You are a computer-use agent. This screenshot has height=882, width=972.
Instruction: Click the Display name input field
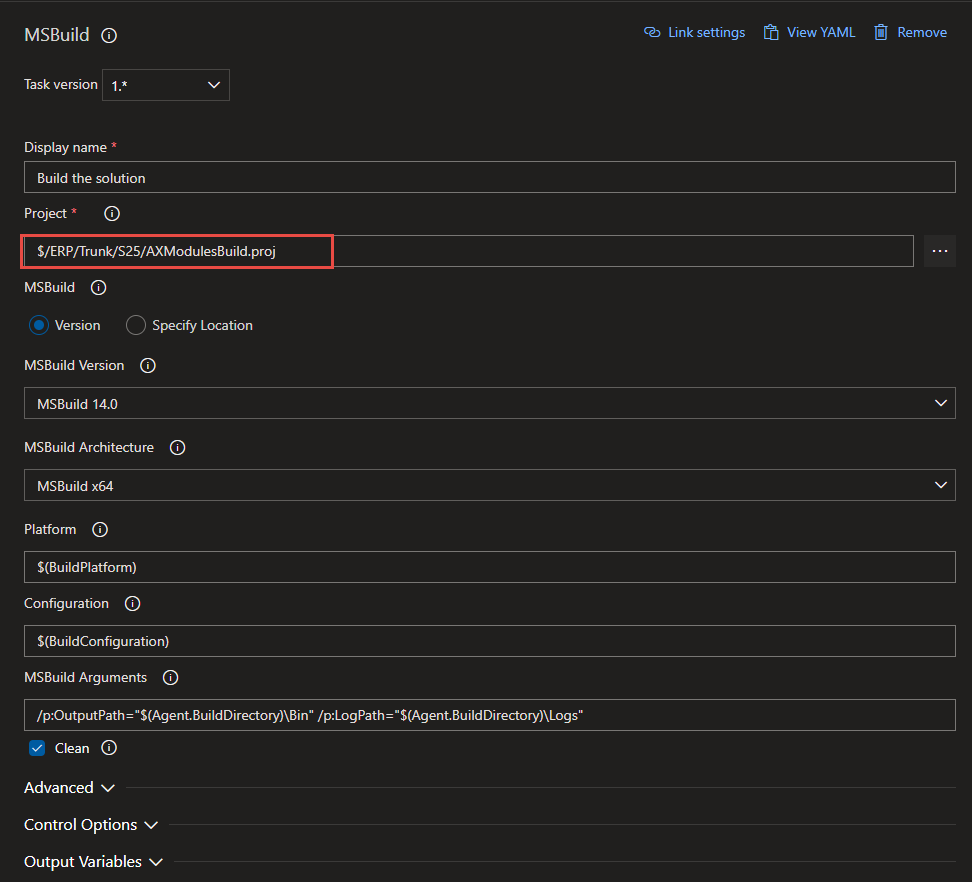tap(490, 177)
